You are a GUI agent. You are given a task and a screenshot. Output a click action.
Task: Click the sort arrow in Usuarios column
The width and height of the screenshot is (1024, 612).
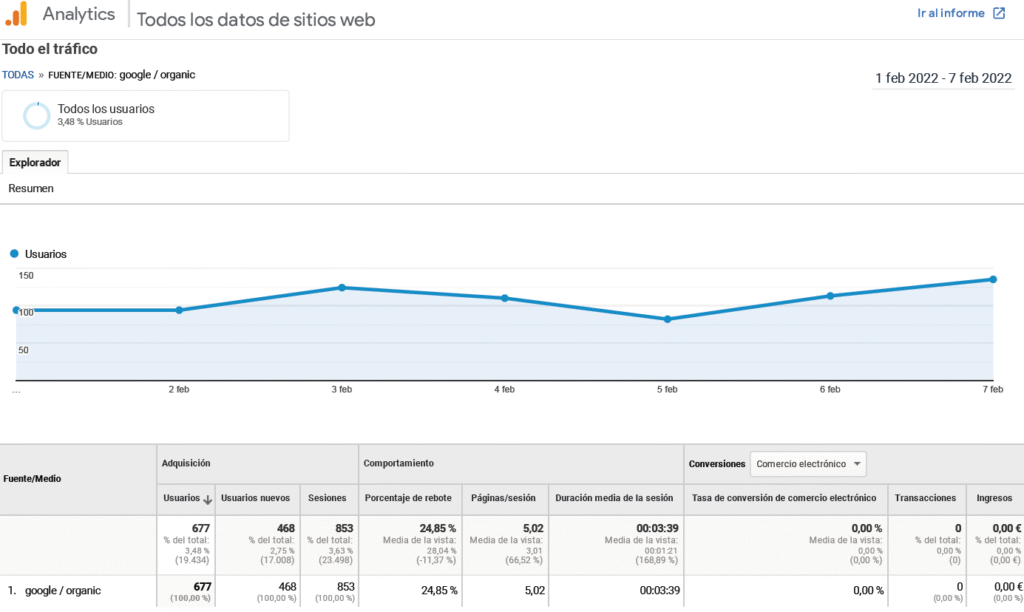pos(208,498)
